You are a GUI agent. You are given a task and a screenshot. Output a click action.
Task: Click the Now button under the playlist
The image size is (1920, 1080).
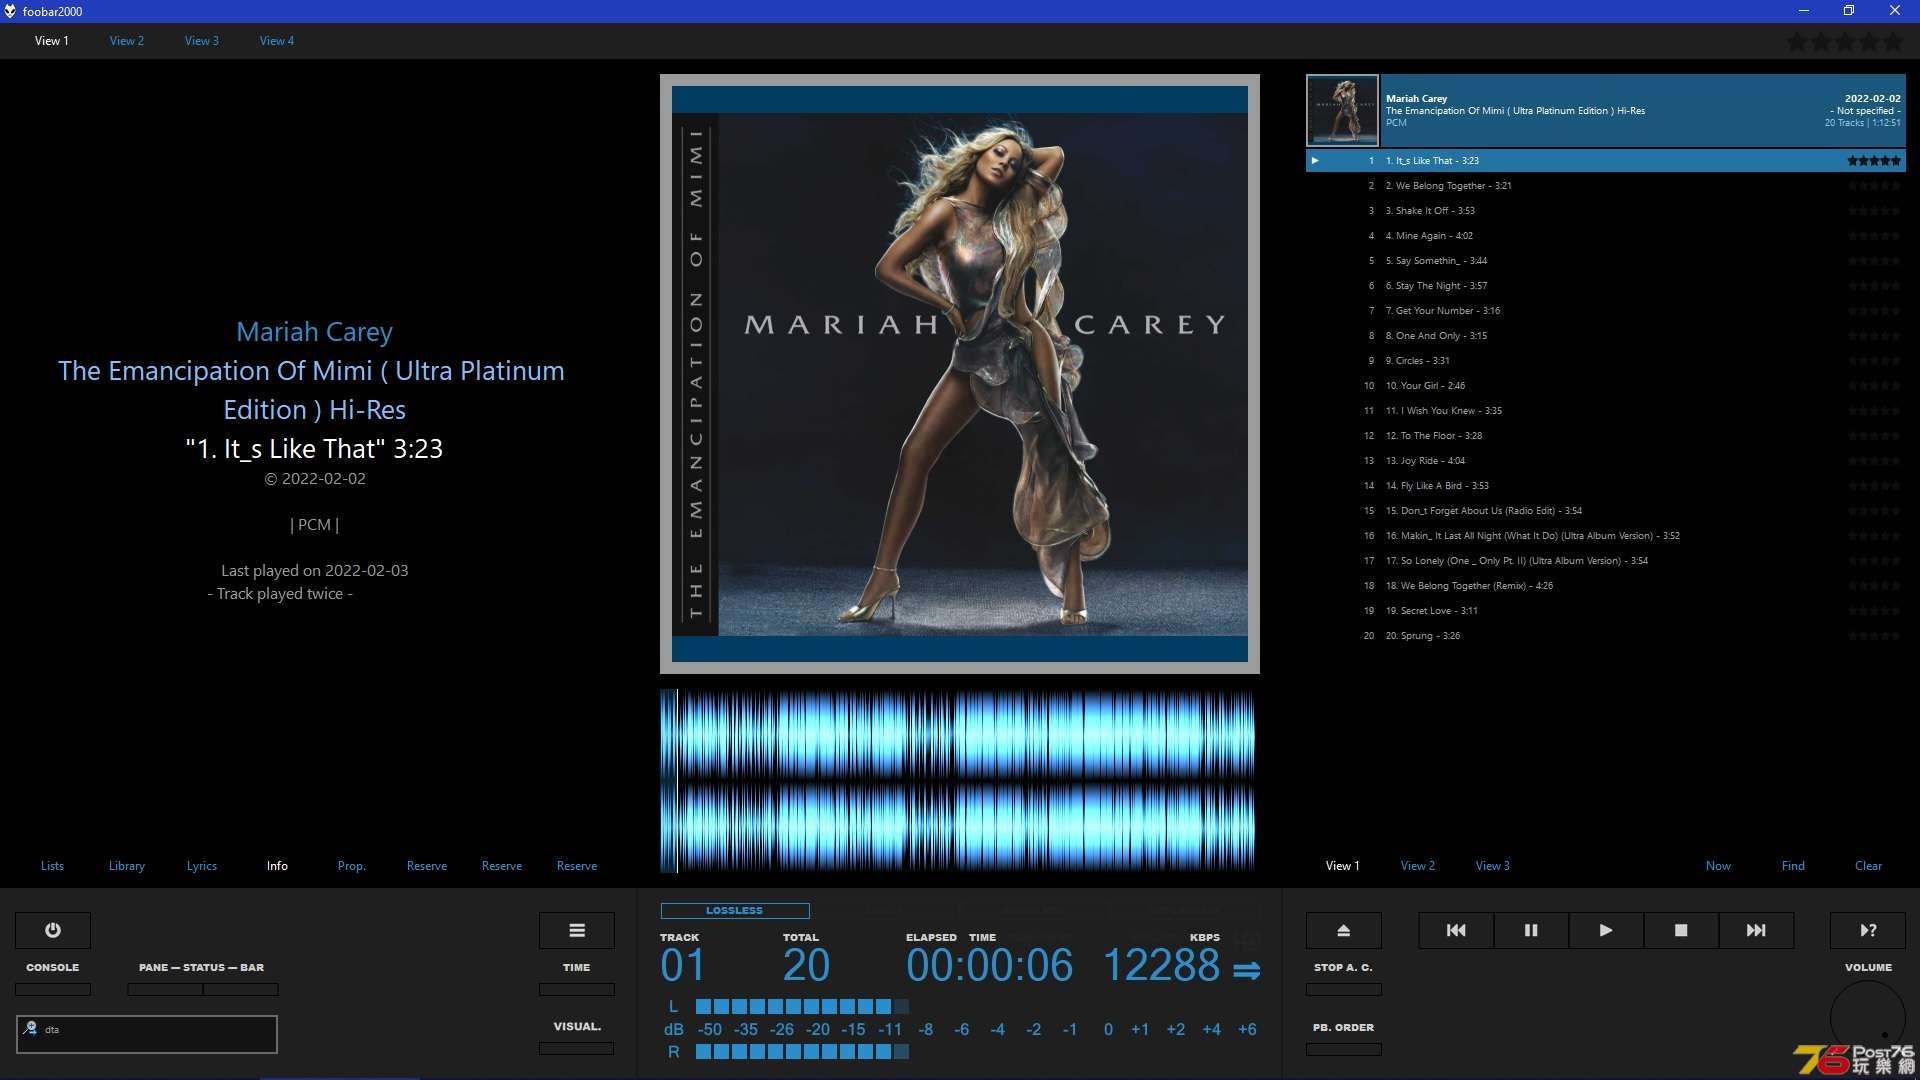(1718, 866)
